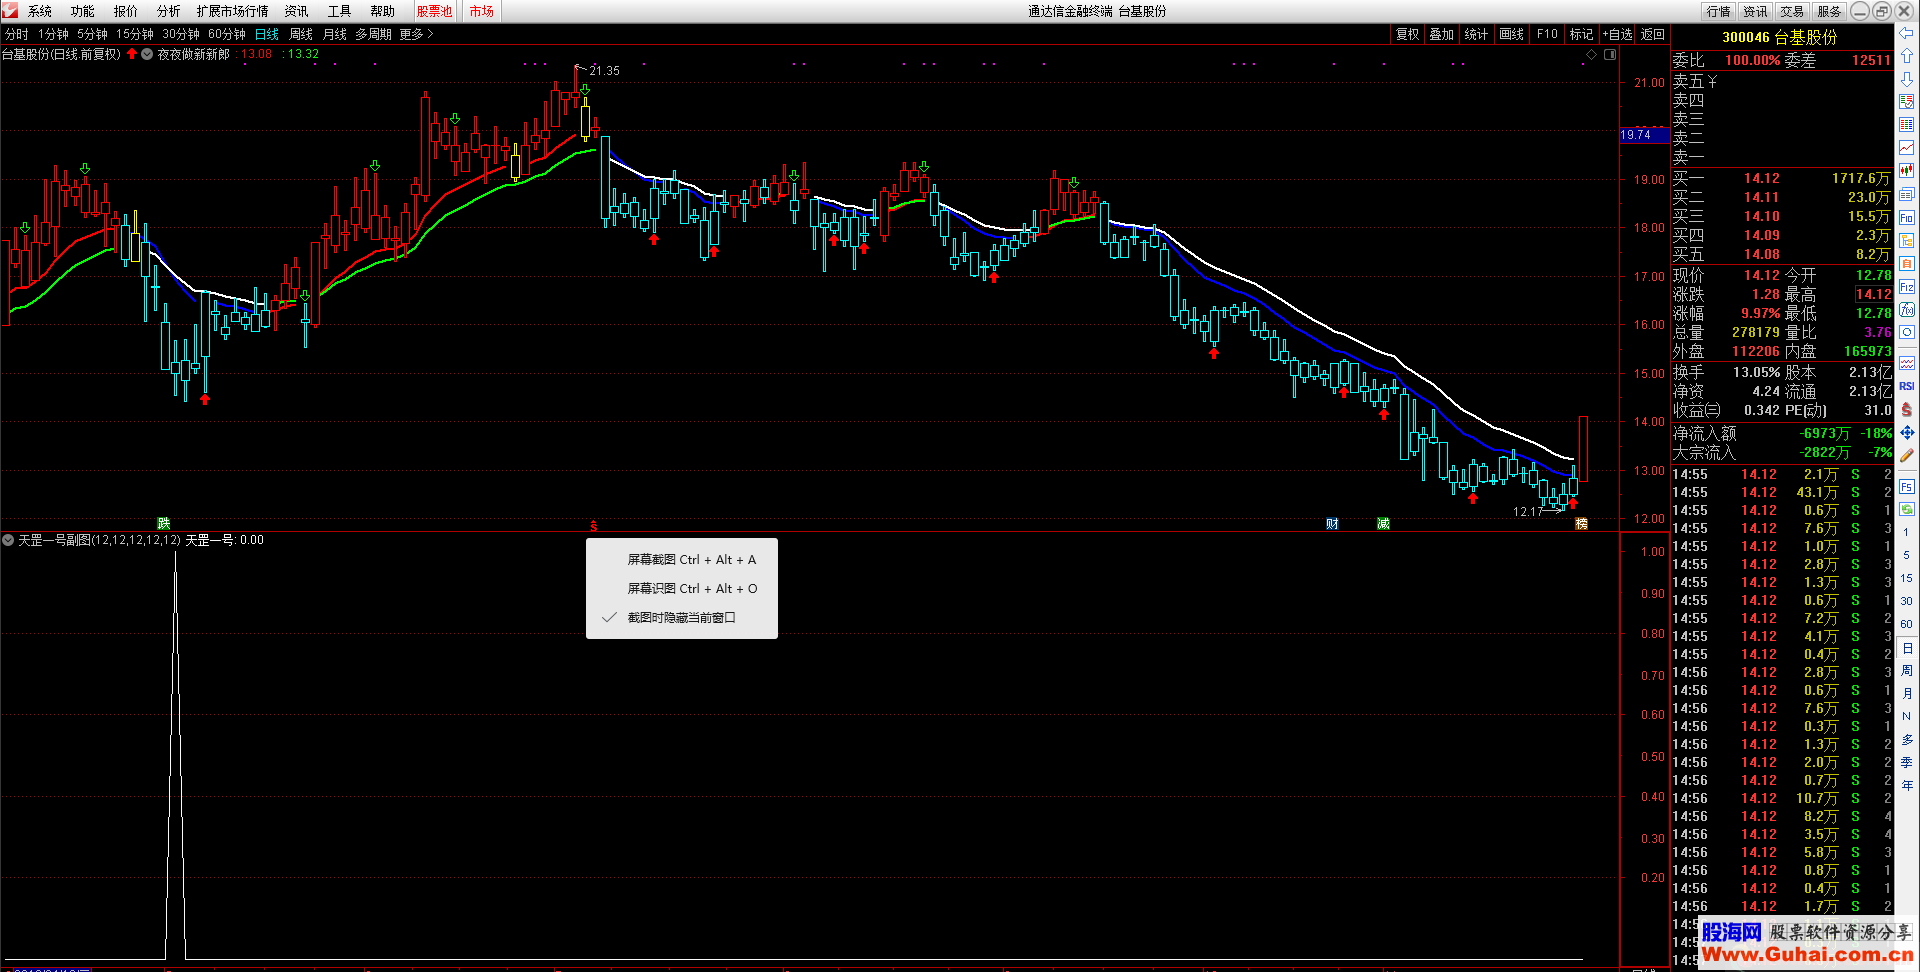
Task: Open the 系统 menu
Action: pos(40,11)
